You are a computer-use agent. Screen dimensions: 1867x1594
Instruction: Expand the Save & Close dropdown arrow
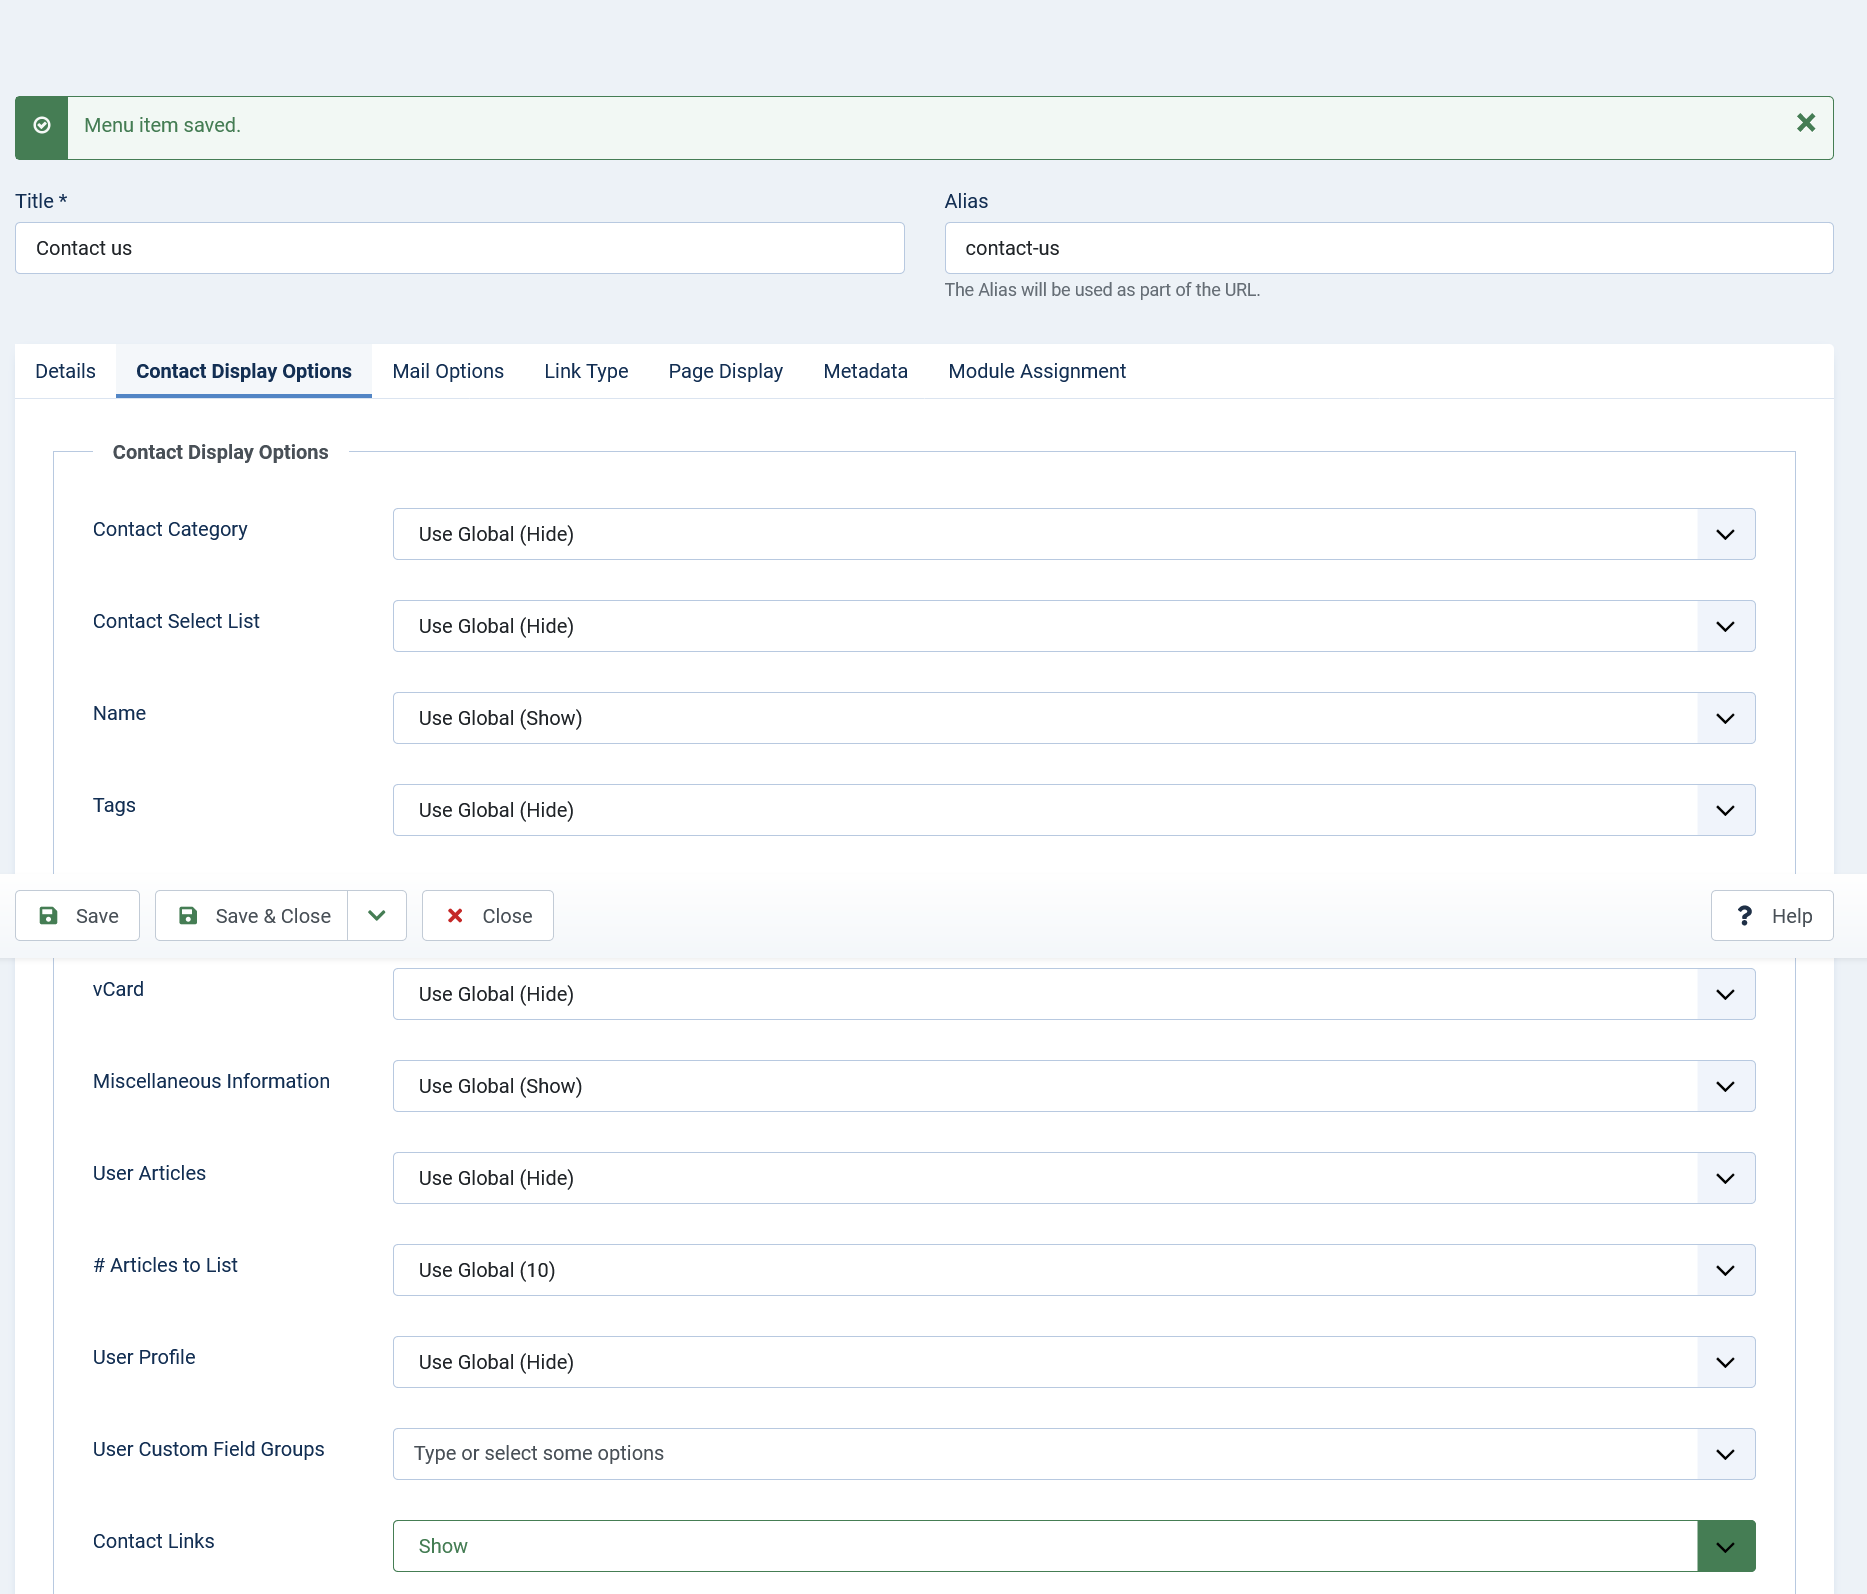(x=377, y=916)
